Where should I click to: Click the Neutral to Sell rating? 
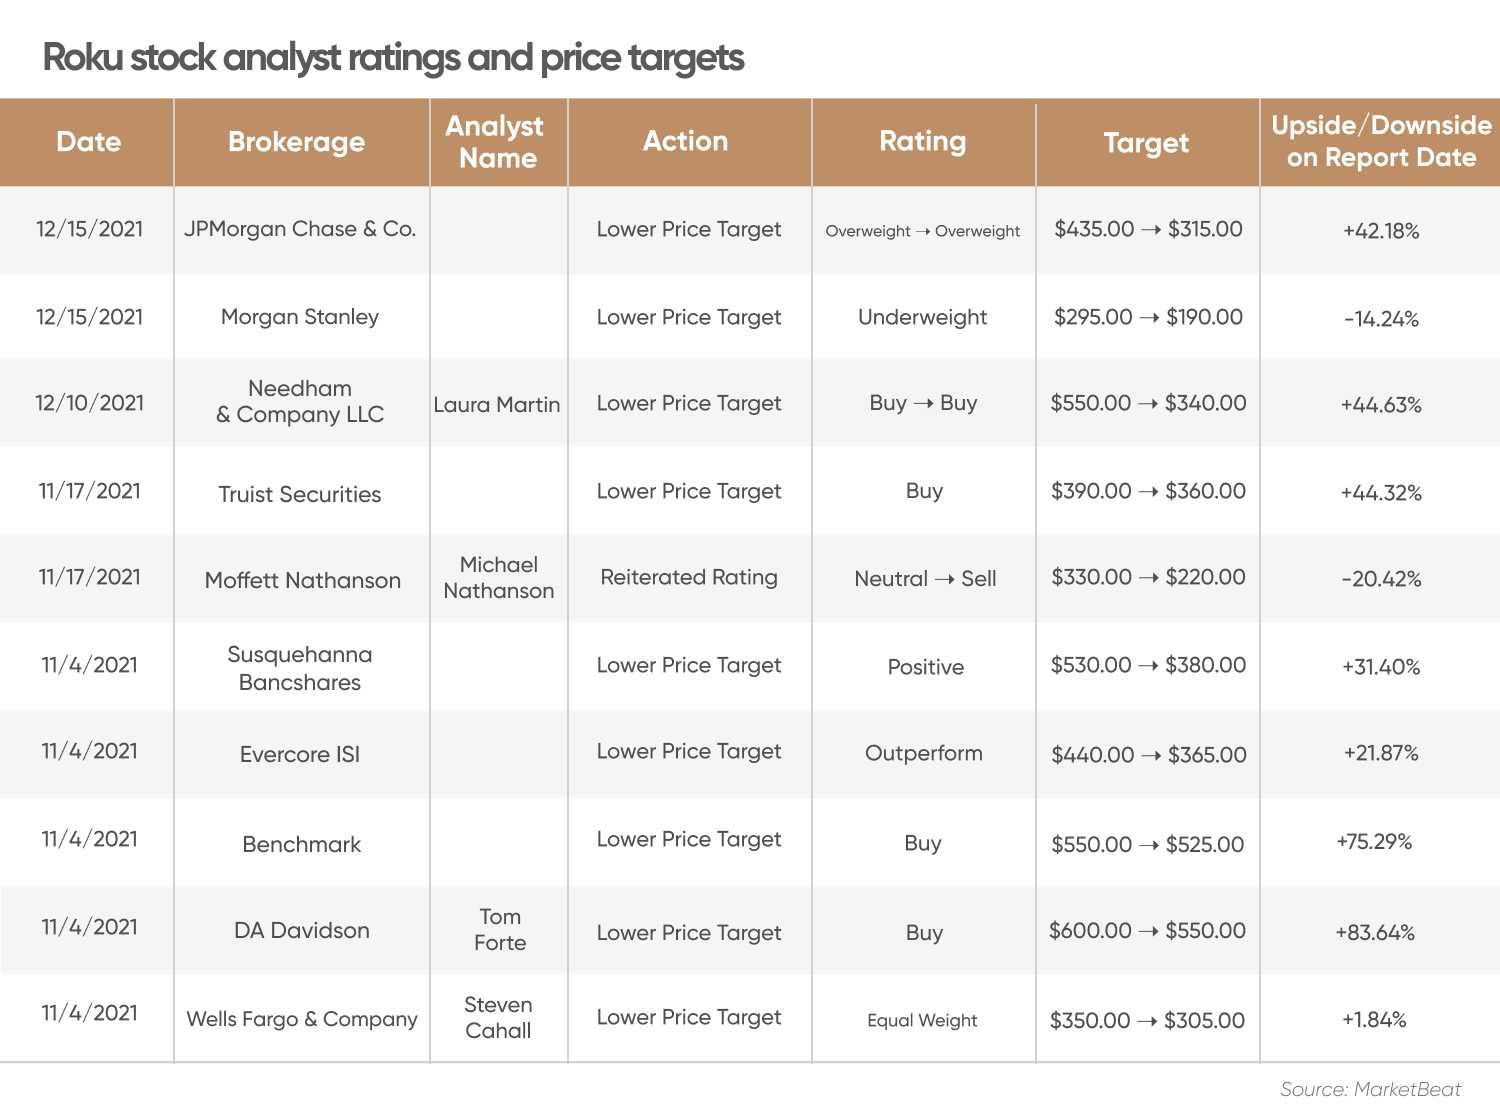[925, 579]
